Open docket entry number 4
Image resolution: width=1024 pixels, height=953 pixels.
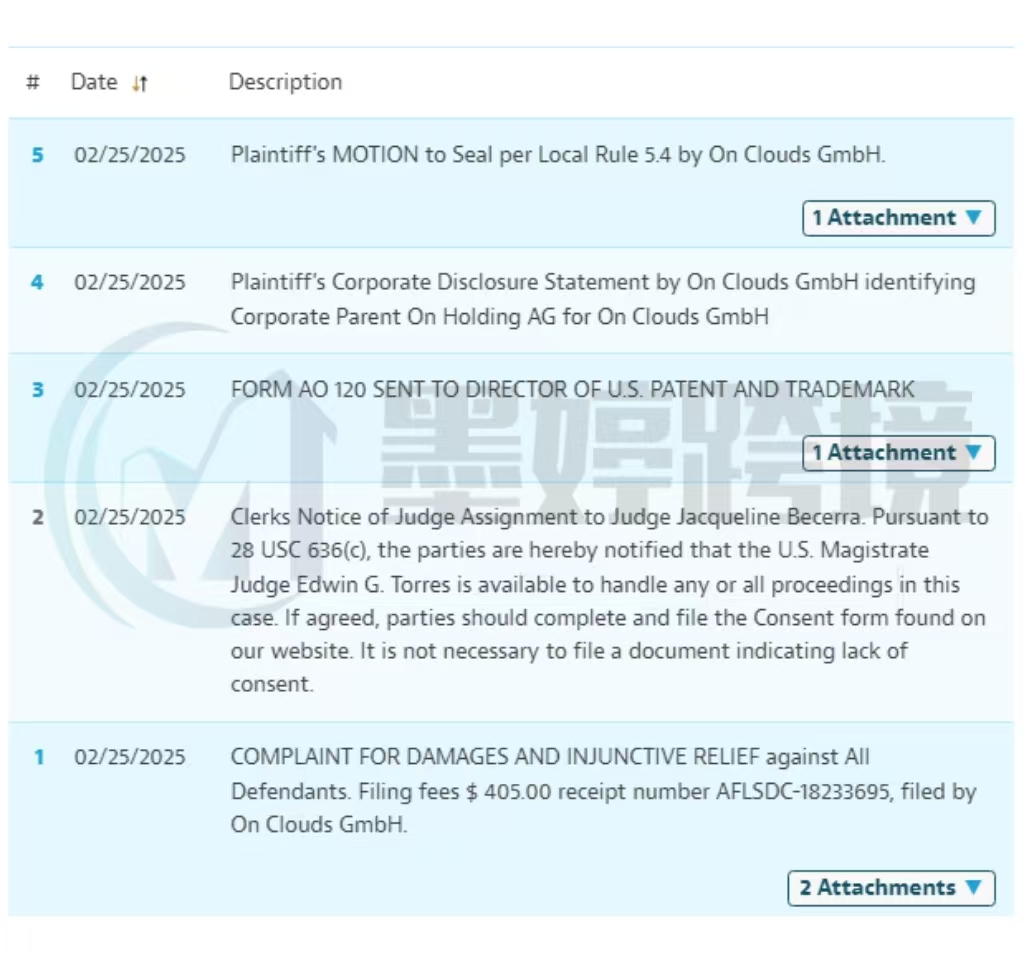[37, 283]
